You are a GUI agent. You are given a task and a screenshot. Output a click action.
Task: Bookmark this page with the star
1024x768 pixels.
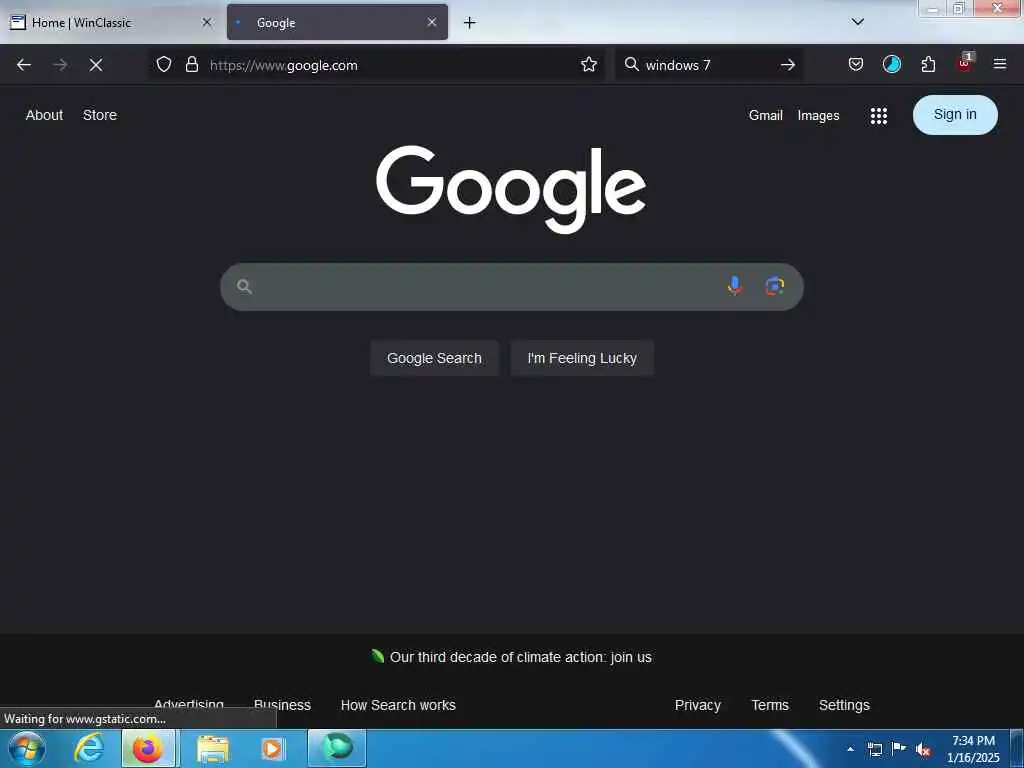click(589, 64)
